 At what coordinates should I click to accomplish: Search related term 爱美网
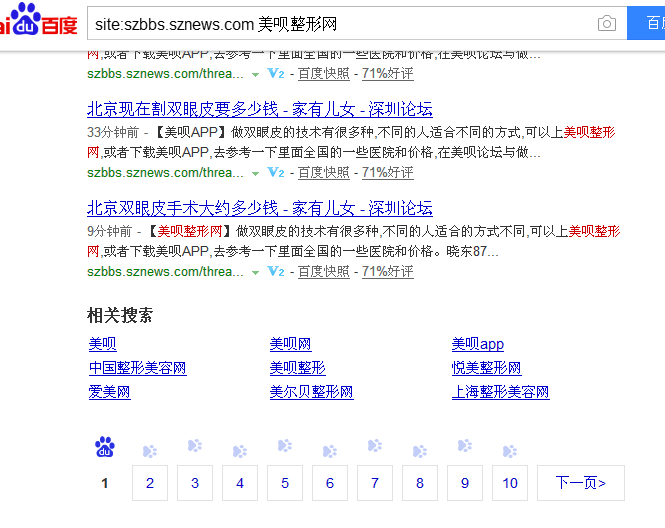(x=109, y=392)
